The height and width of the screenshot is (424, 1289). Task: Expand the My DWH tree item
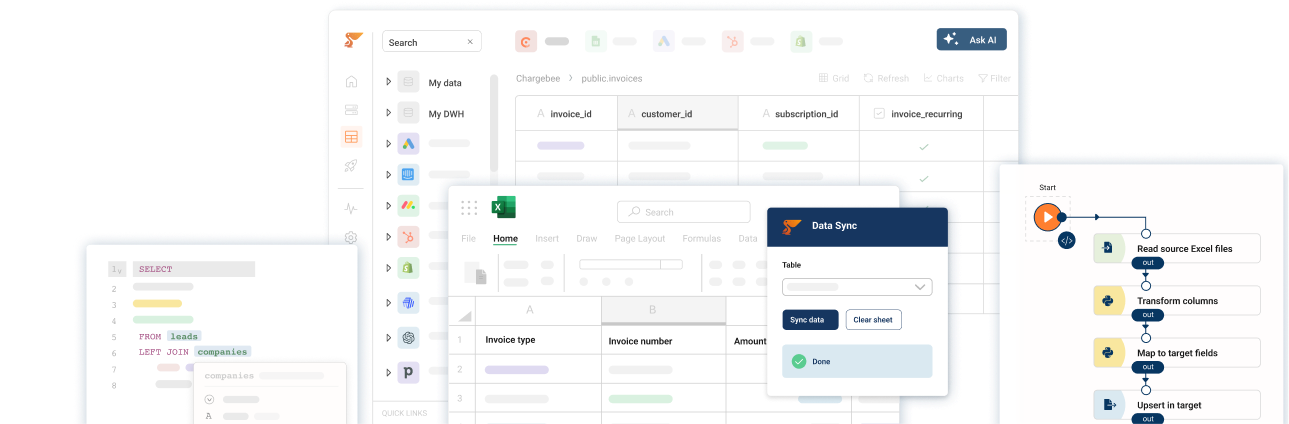[x=388, y=113]
